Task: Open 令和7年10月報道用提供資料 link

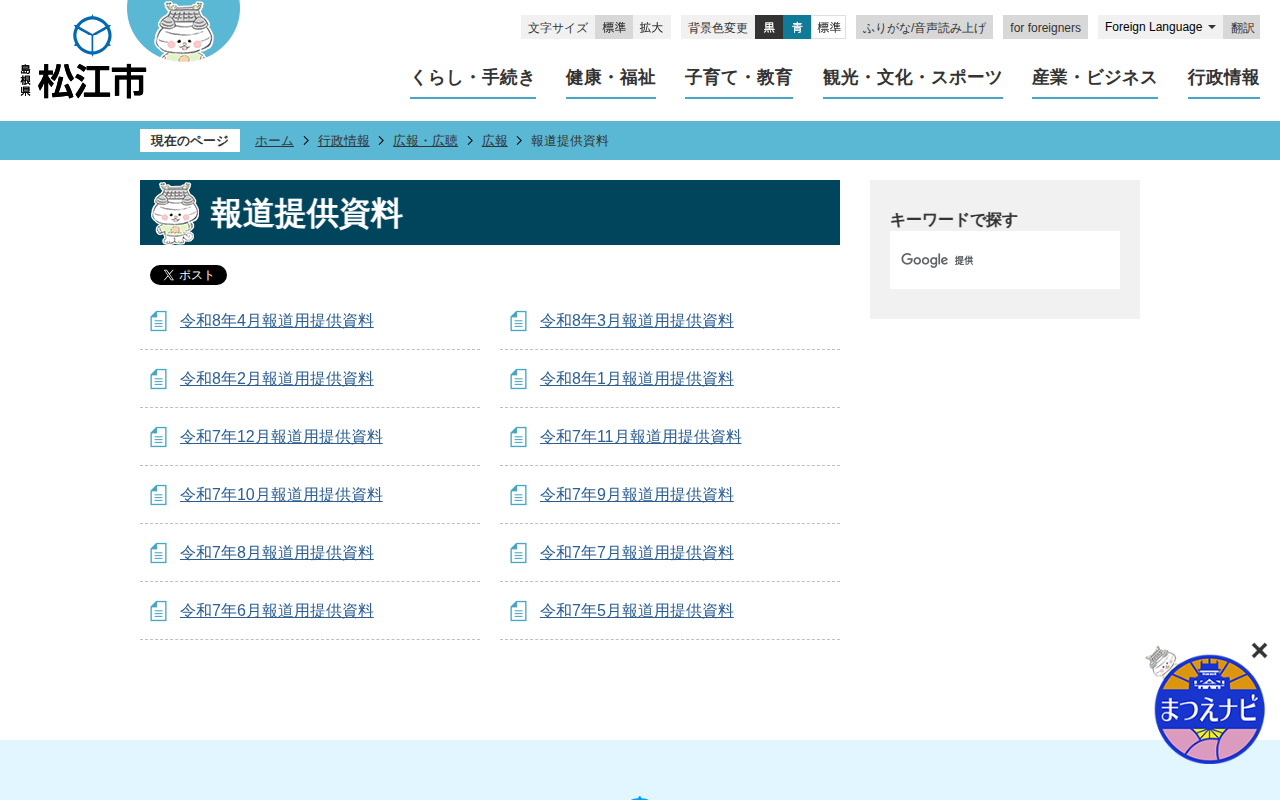Action: tap(281, 495)
